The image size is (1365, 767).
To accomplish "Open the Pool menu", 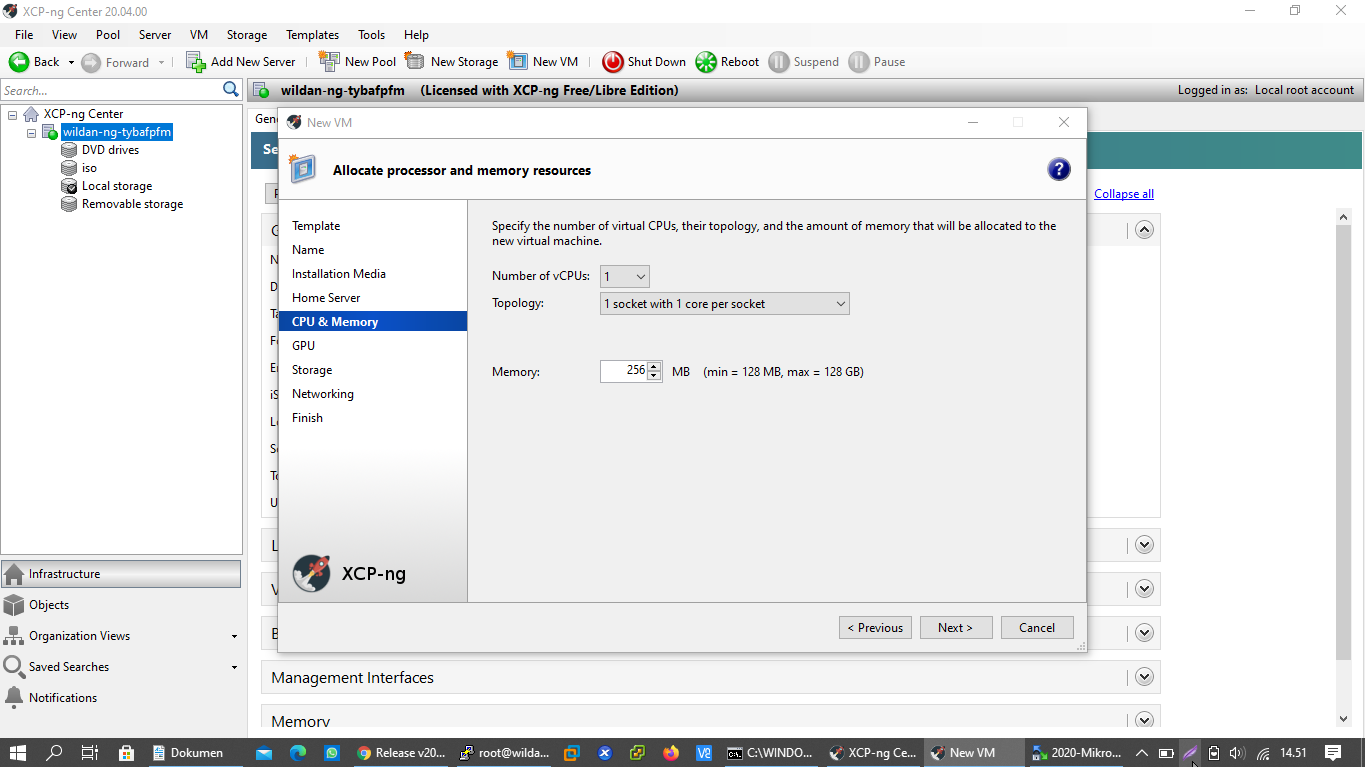I will click(108, 34).
